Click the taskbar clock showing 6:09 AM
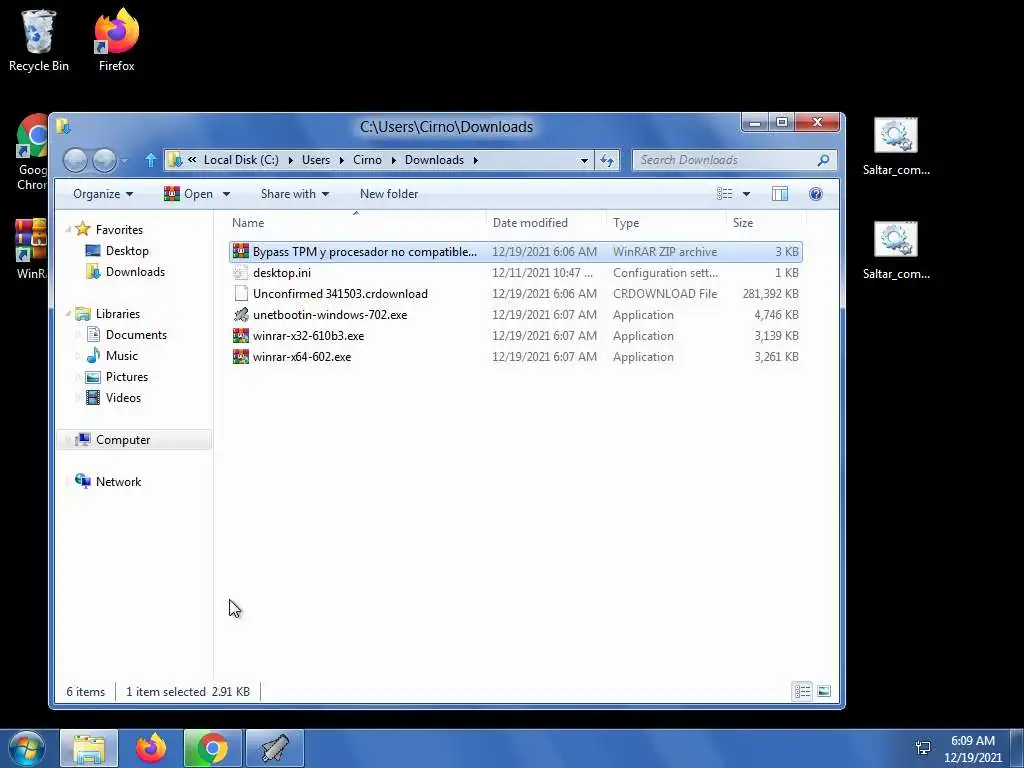The height and width of the screenshot is (768, 1024). [972, 748]
